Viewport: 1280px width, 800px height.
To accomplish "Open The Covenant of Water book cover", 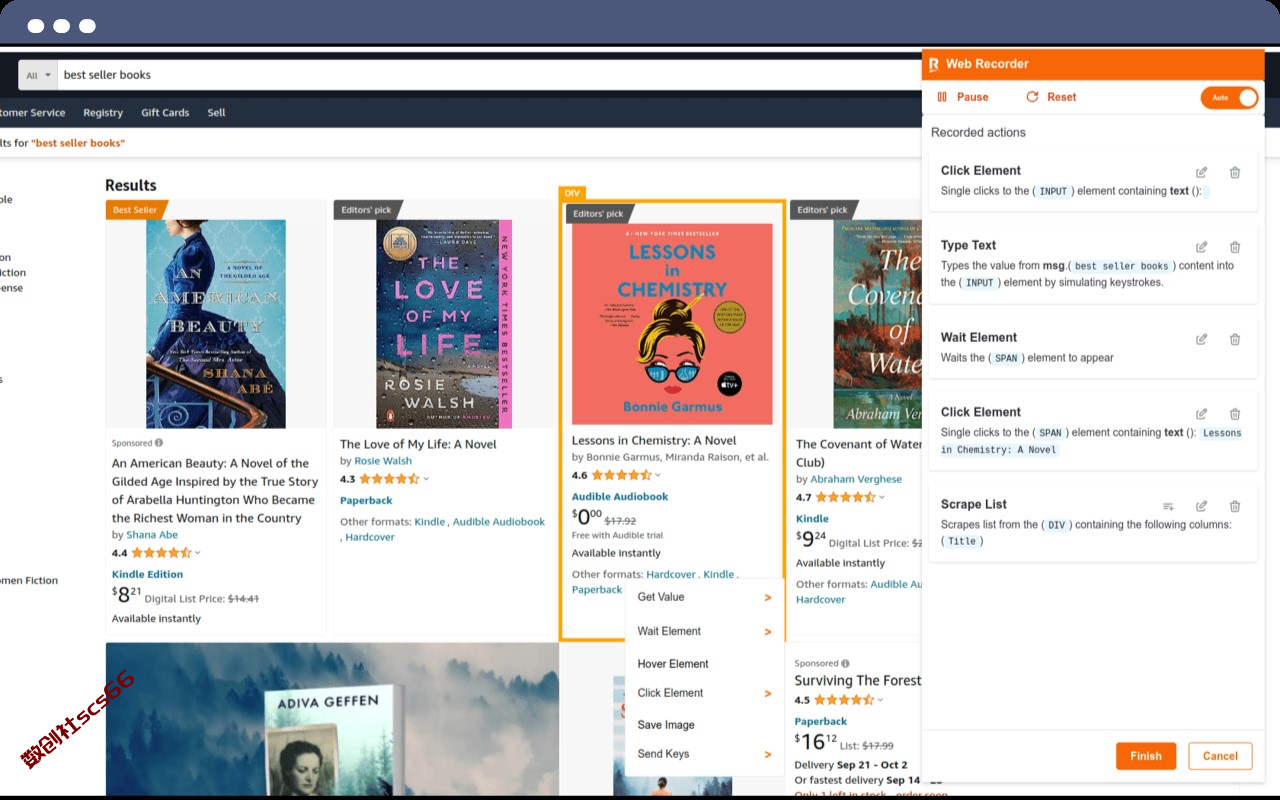I will pos(878,324).
